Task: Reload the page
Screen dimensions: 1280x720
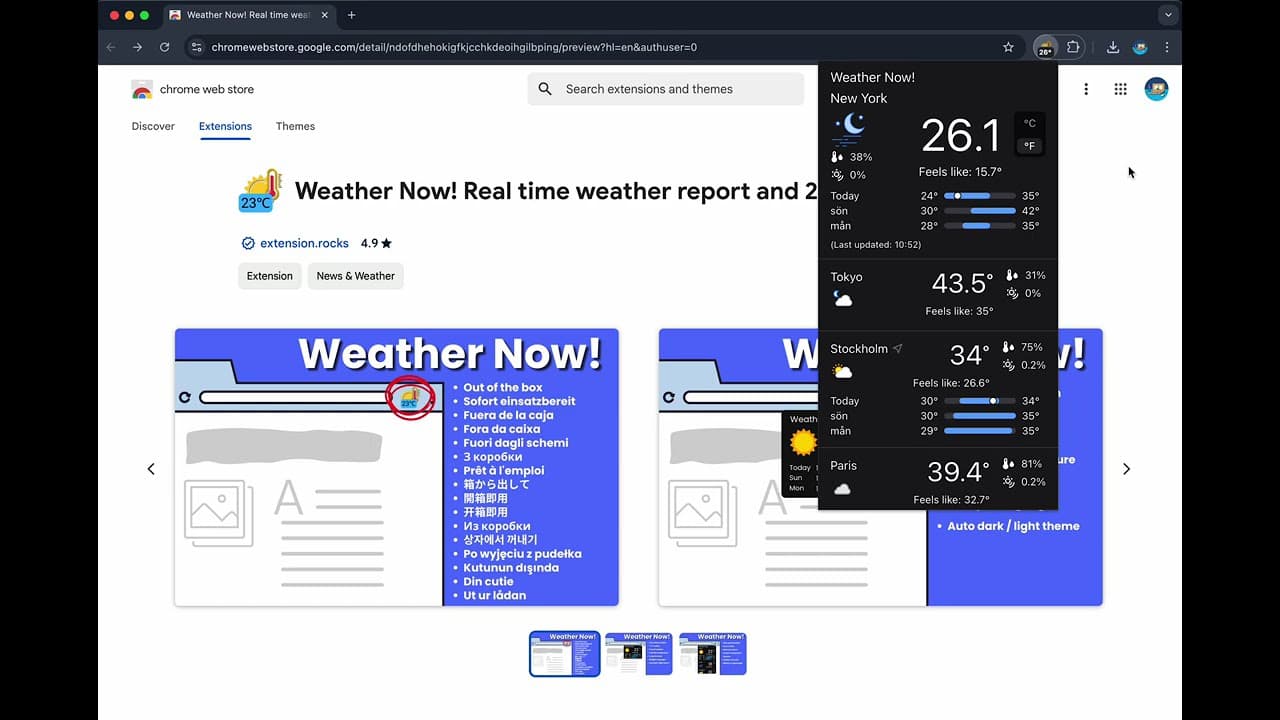Action: 164,47
